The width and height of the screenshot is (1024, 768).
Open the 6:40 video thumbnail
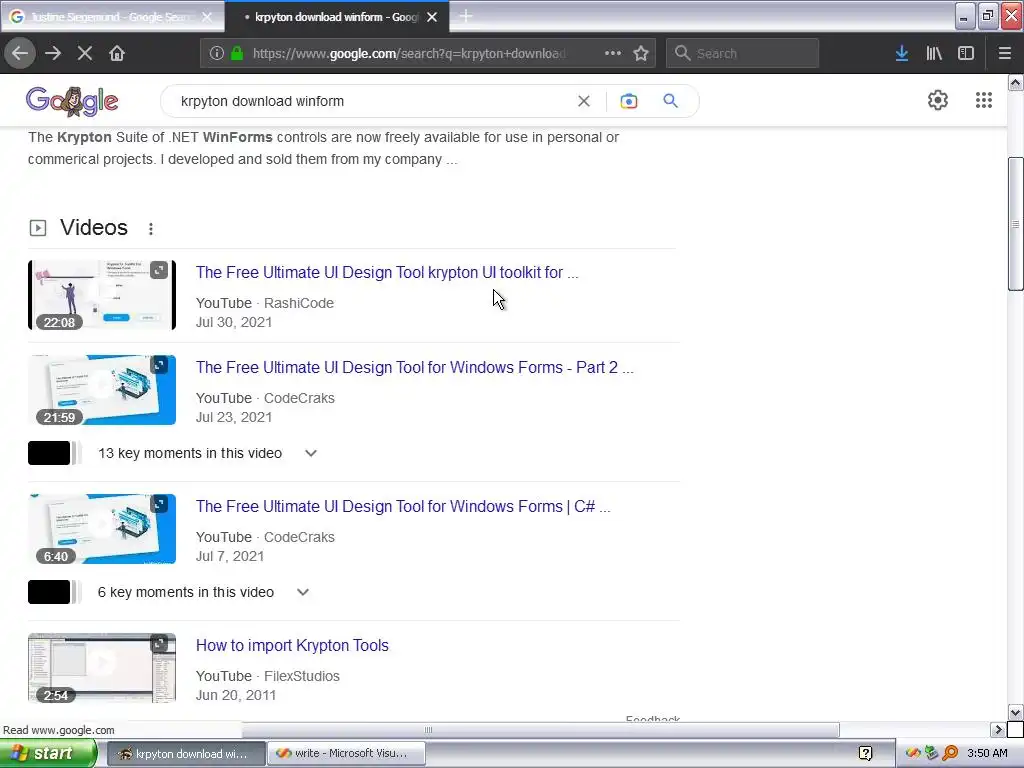tap(102, 529)
